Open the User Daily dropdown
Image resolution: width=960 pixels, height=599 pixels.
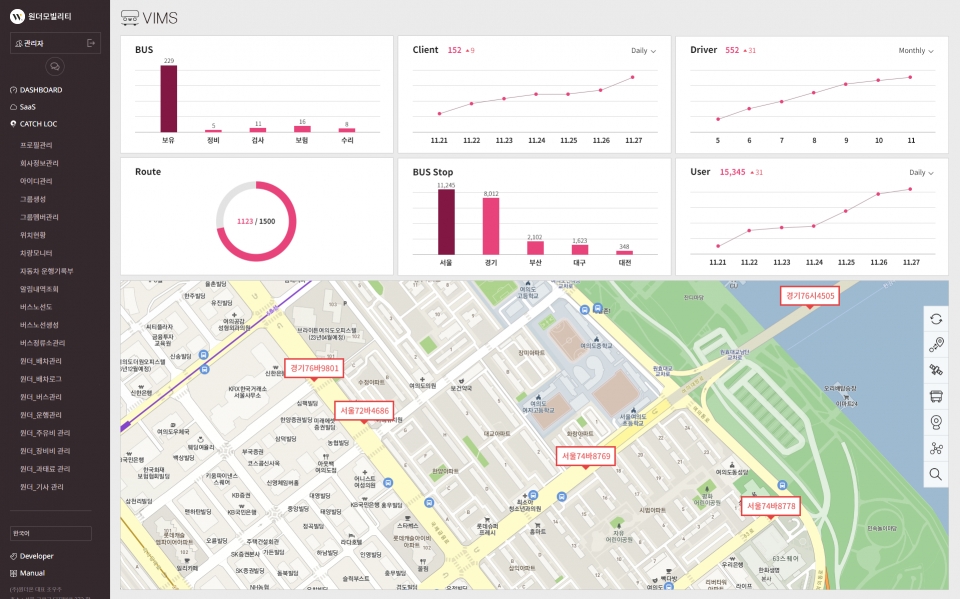[922, 172]
